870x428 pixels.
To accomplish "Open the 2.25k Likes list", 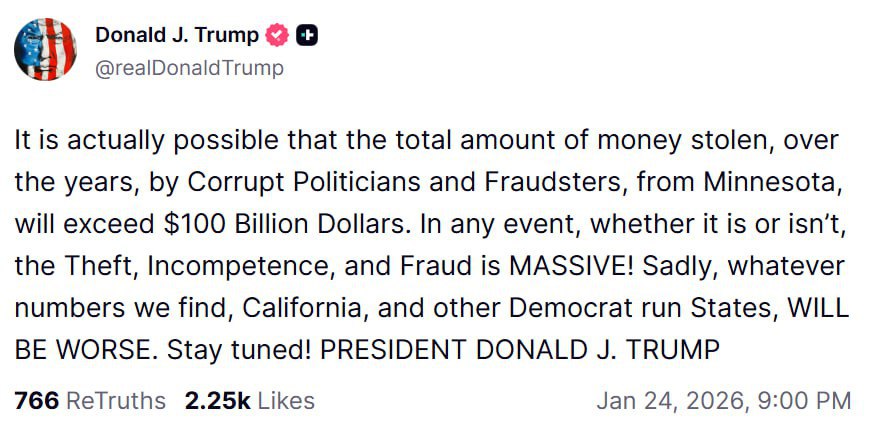I will pos(217,401).
